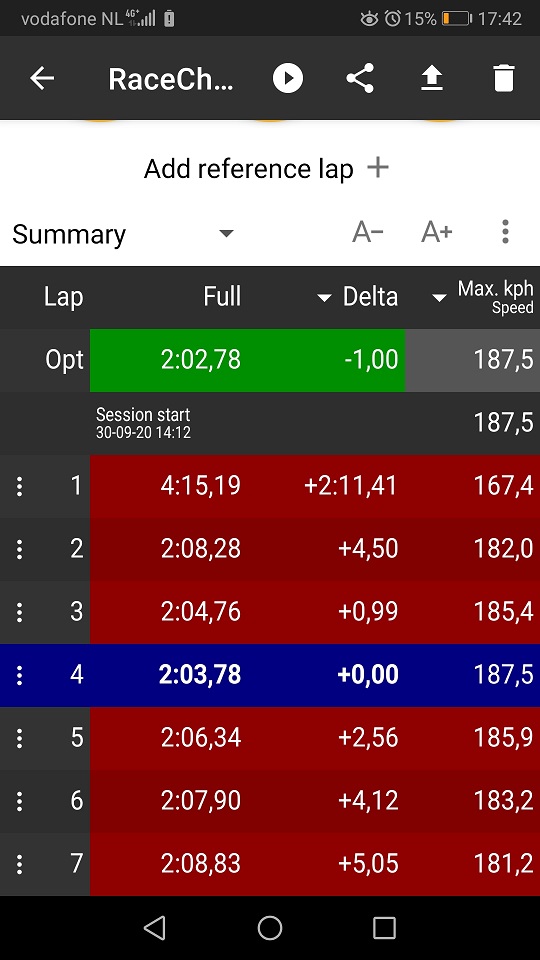Screen dimensions: 540x960
Task: Expand the Max. kph Speed column dropdown
Action: click(438, 298)
